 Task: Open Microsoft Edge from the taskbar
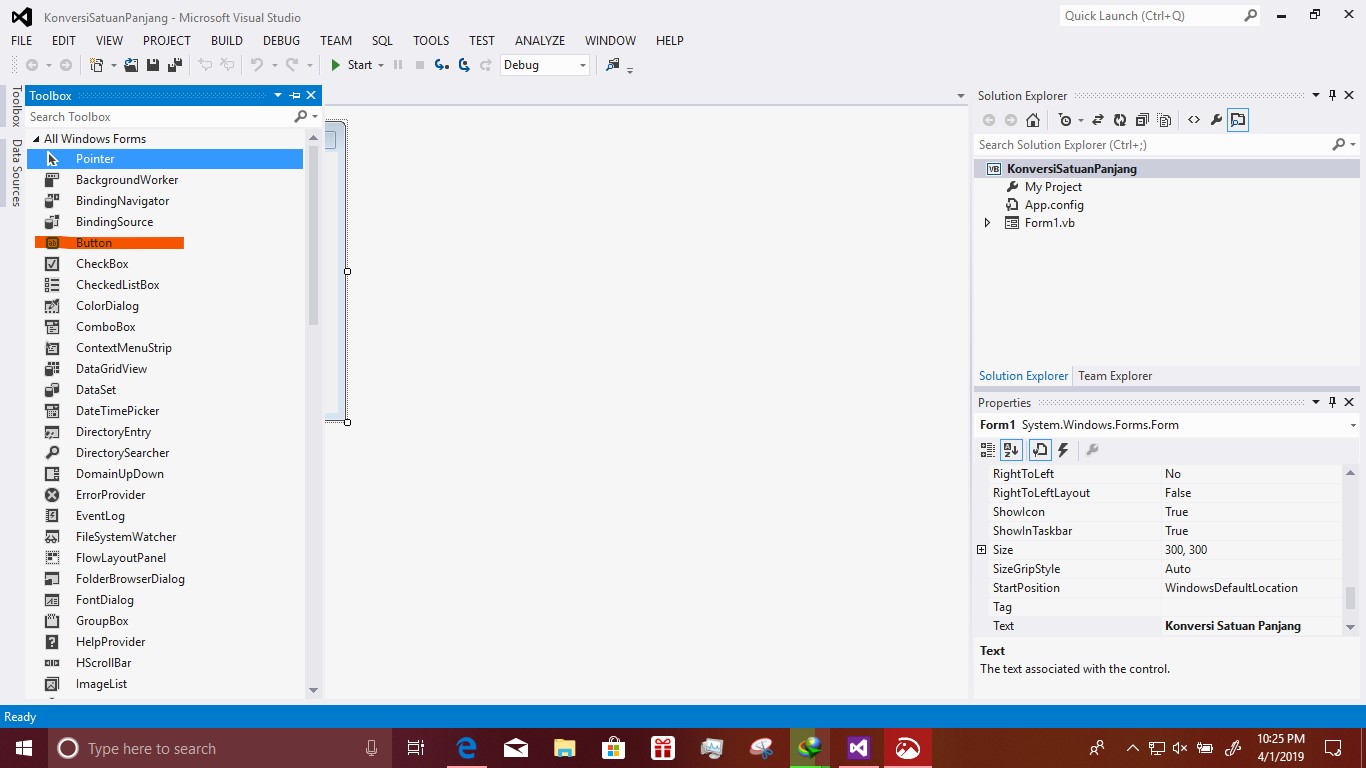click(466, 747)
